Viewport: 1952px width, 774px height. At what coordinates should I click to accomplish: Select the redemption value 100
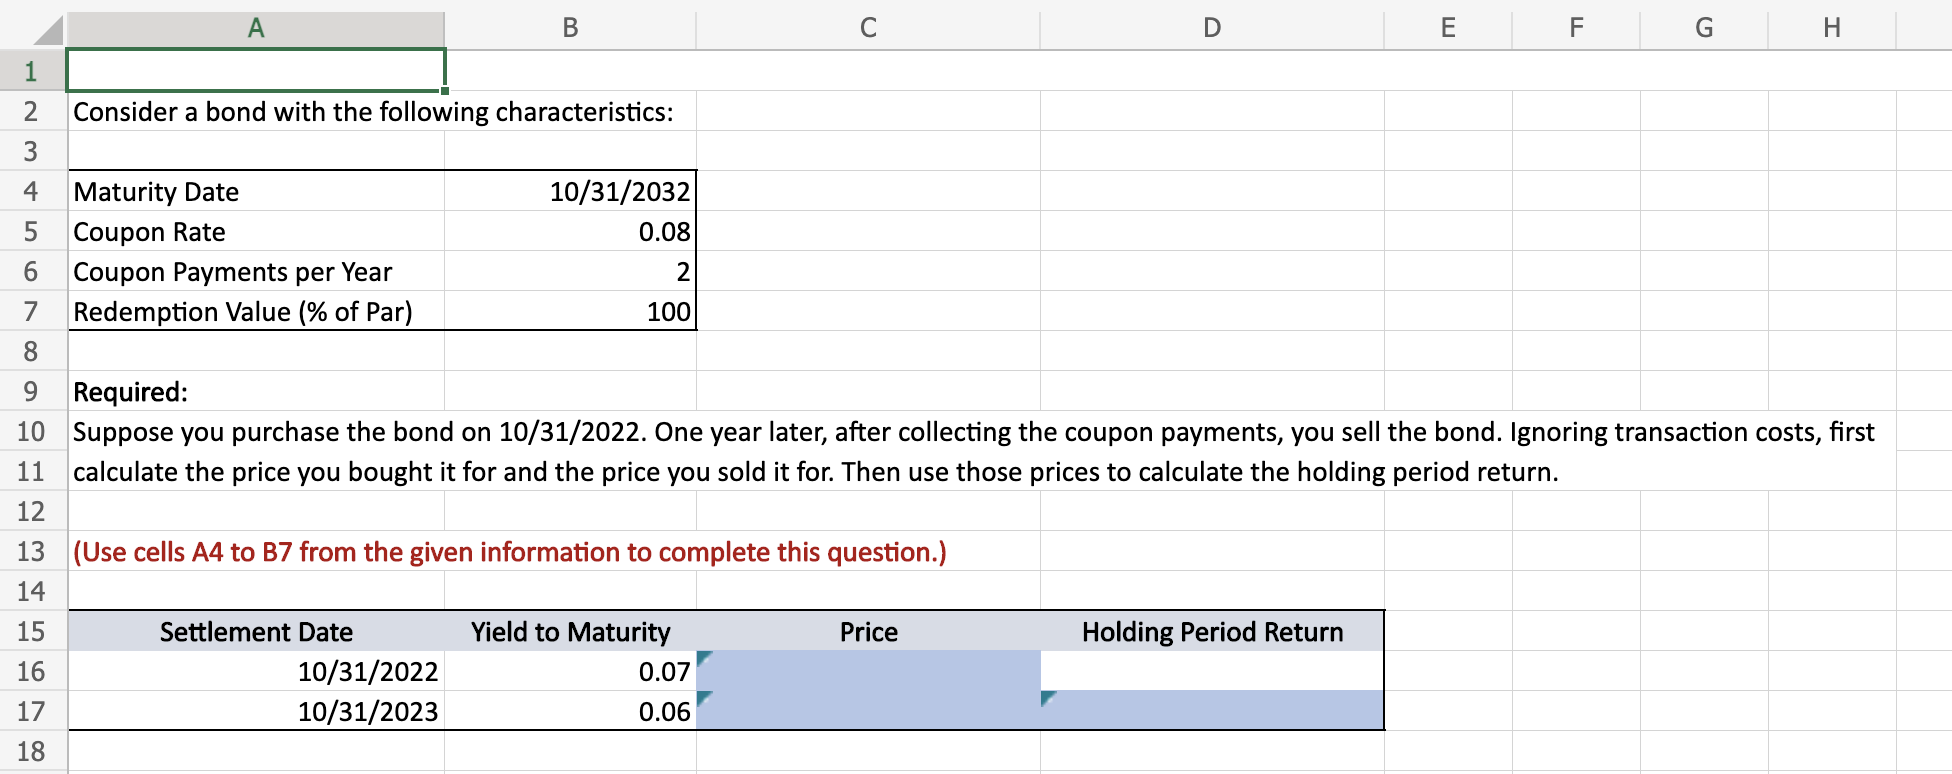(570, 311)
